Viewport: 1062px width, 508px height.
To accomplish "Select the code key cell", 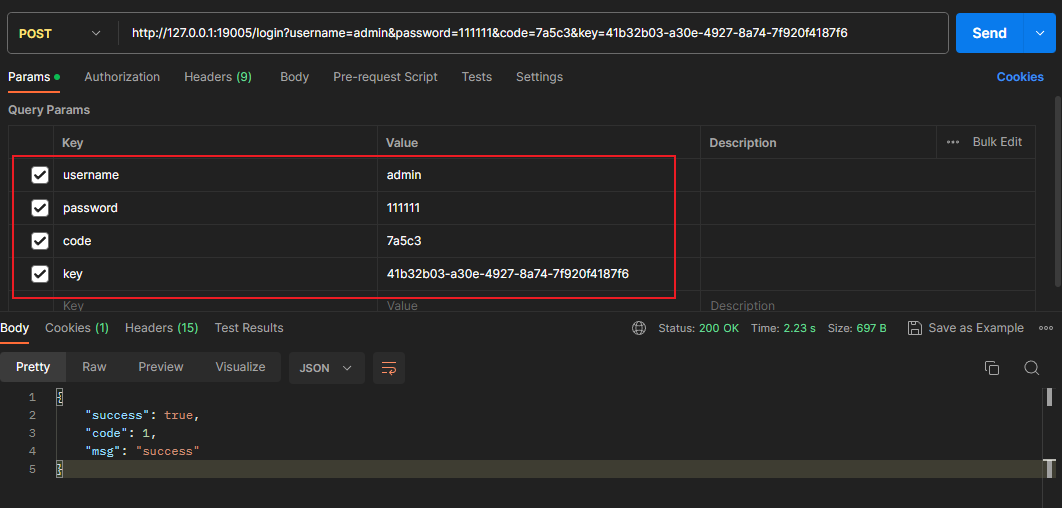I will 215,240.
